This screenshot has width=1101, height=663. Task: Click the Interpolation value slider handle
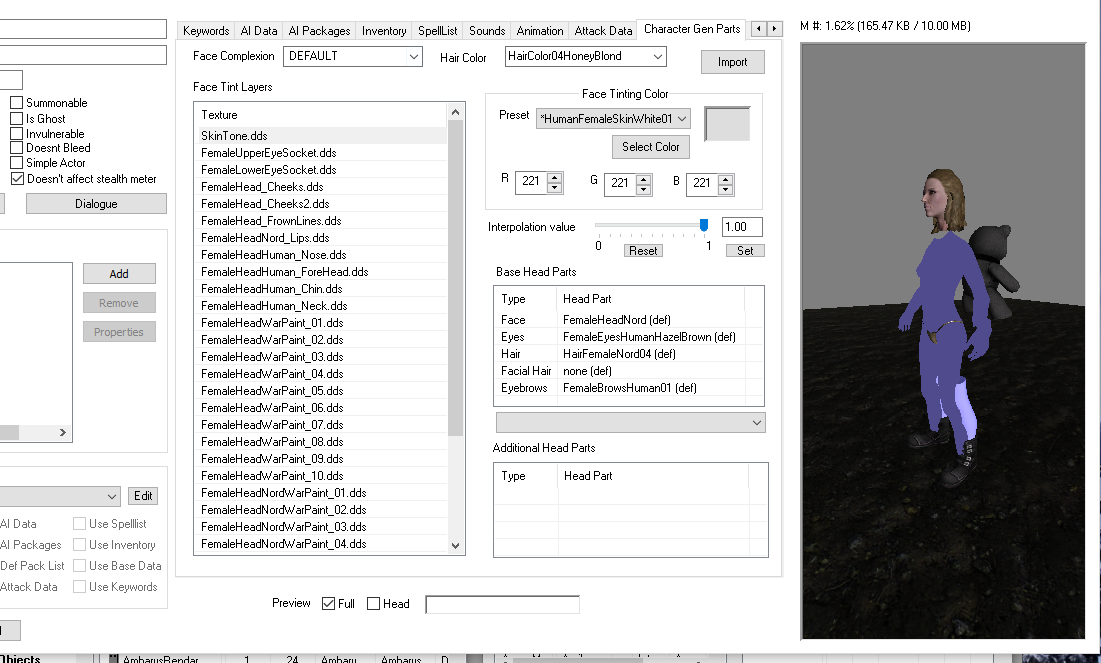(704, 225)
